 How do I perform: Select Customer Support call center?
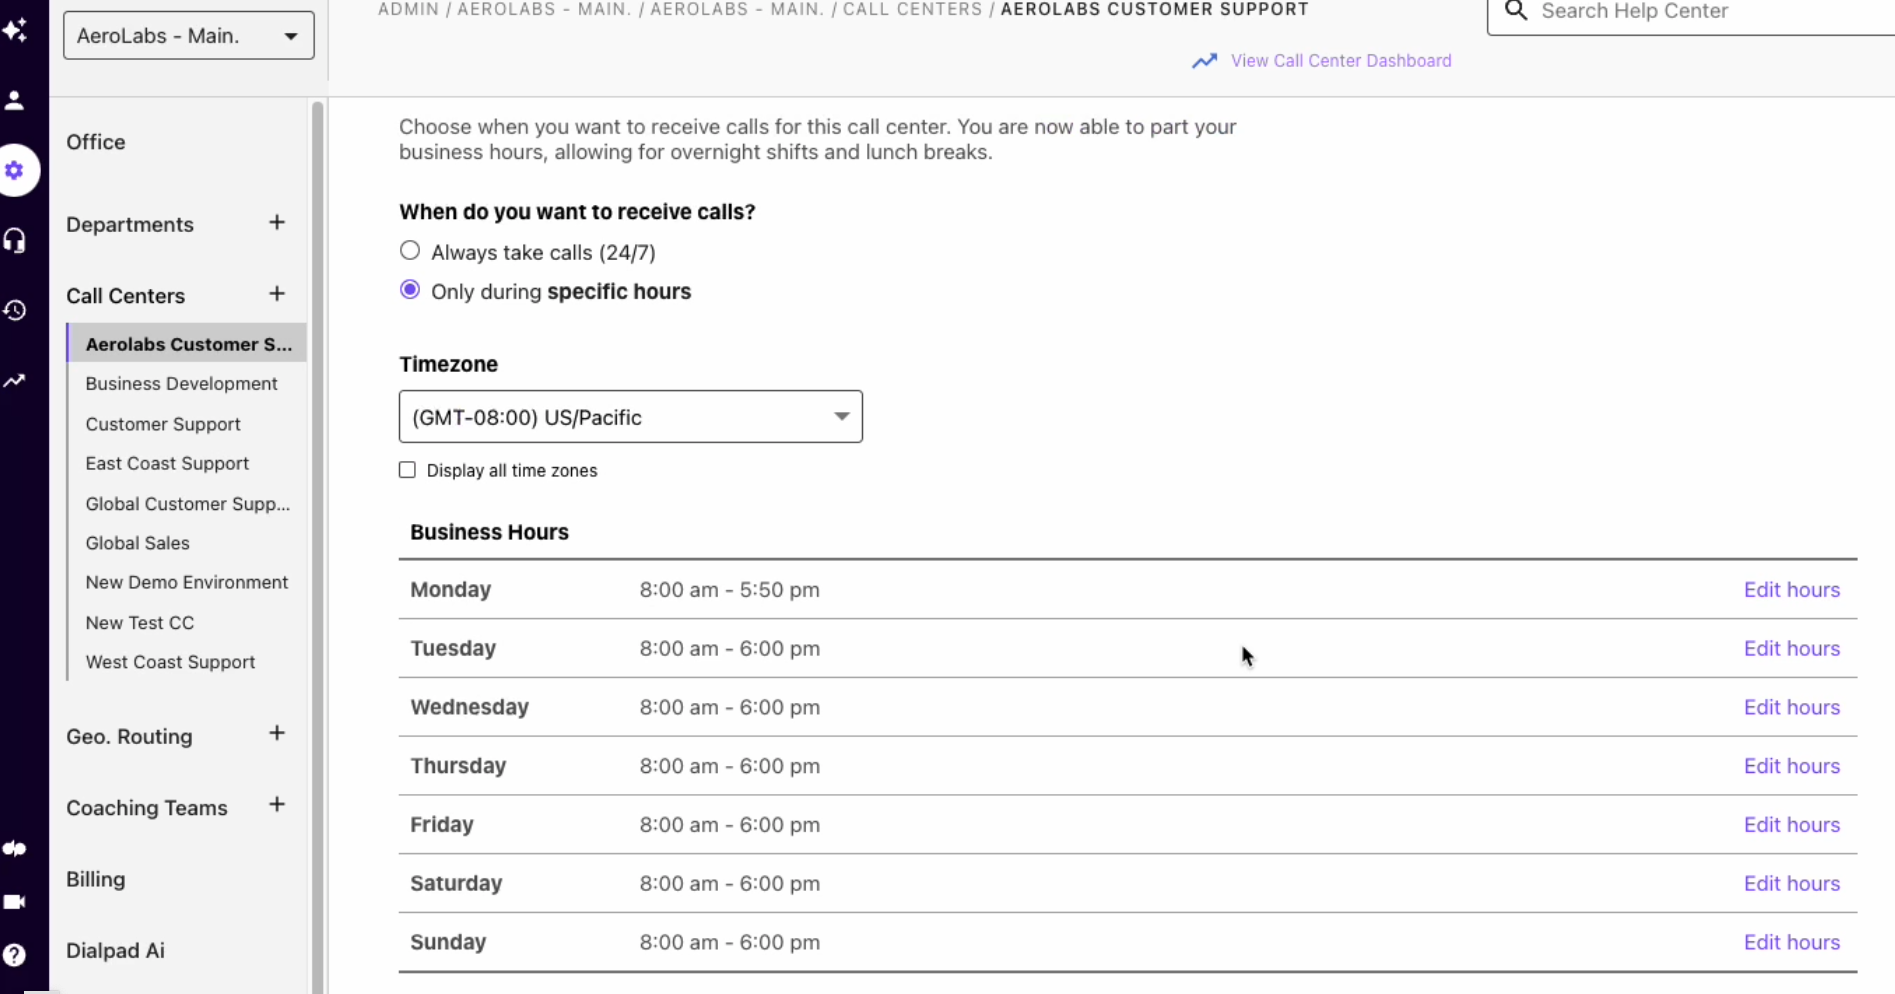point(163,424)
